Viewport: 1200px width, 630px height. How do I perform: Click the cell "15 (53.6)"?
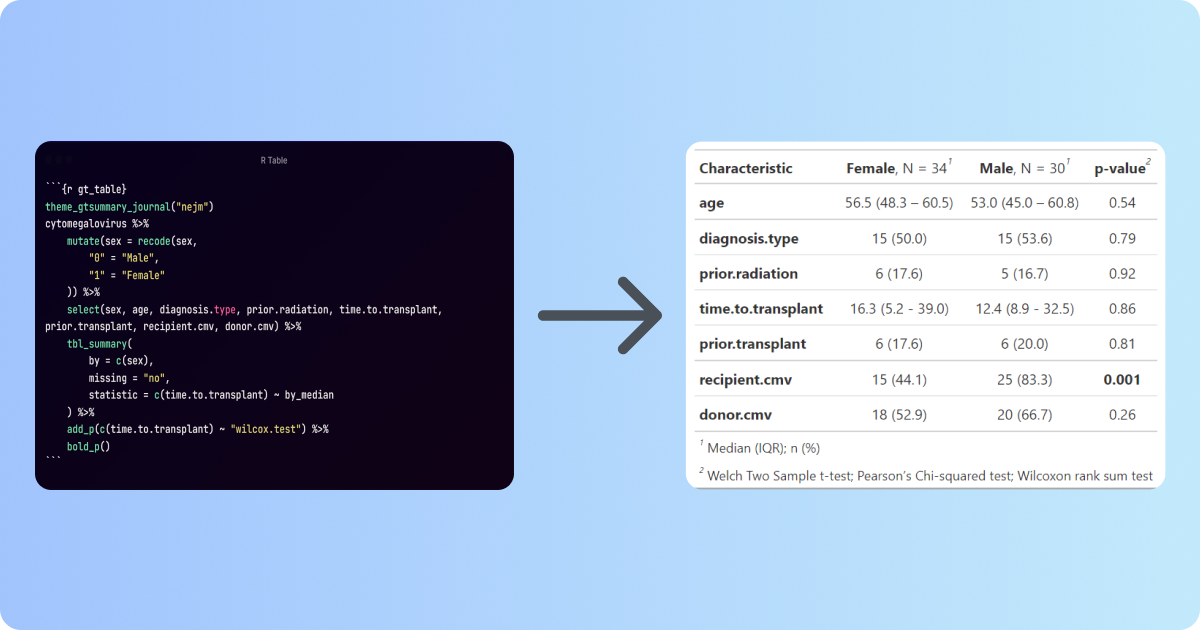[1025, 239]
